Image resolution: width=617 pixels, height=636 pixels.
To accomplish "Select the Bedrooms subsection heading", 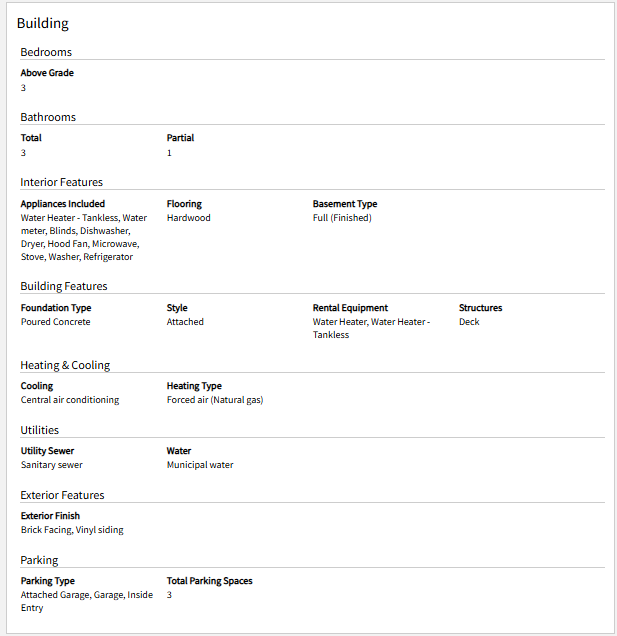I will 46,52.
